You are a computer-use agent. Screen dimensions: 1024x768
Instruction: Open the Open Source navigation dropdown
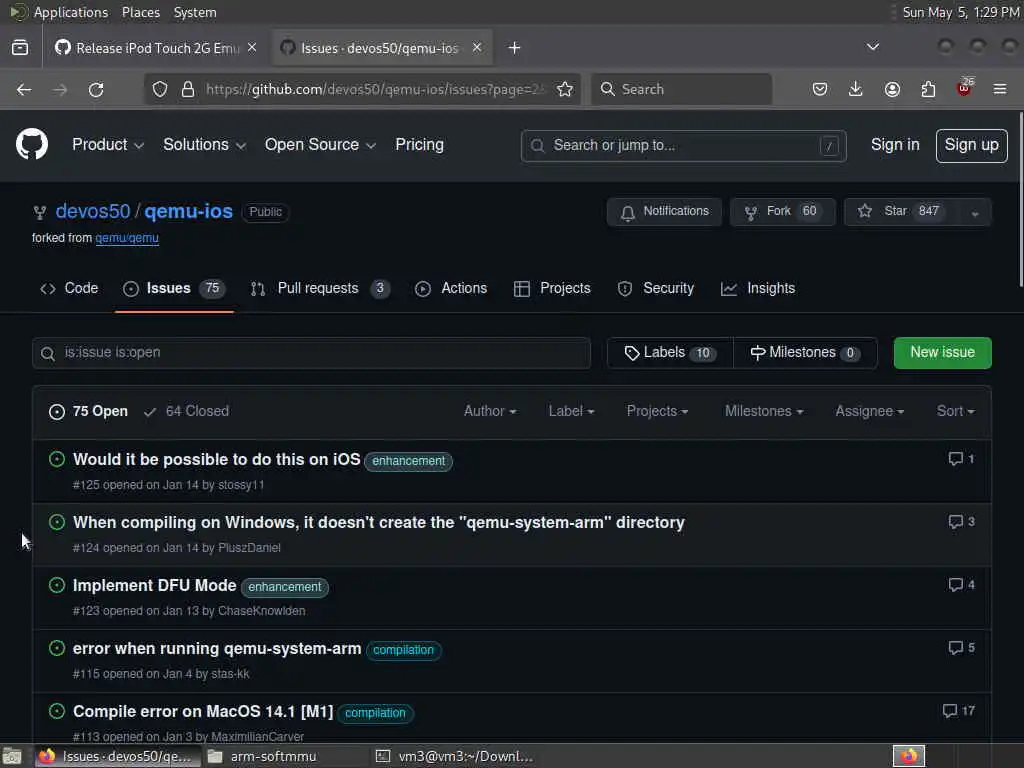point(320,145)
